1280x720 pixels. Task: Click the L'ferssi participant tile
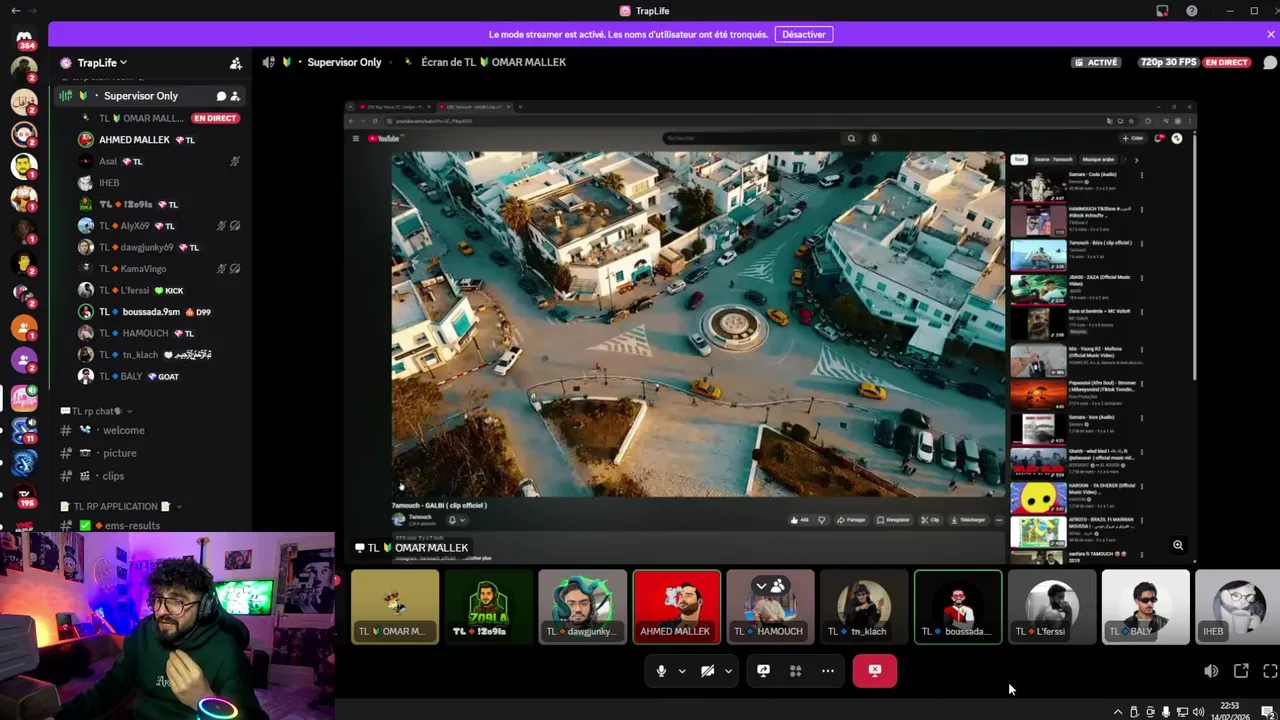click(x=1051, y=606)
